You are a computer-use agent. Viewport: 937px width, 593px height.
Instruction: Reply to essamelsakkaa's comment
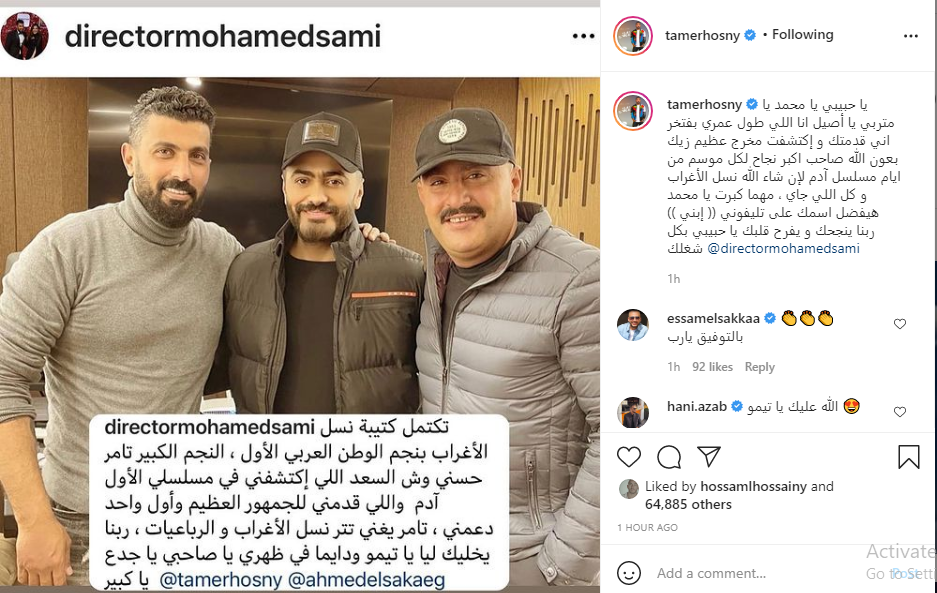760,367
